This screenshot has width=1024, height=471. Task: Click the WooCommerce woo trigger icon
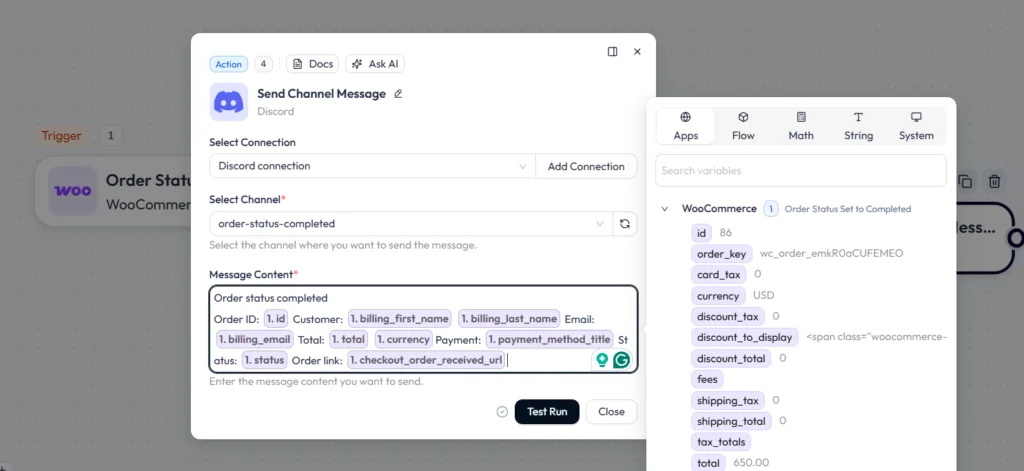pyautogui.click(x=72, y=191)
